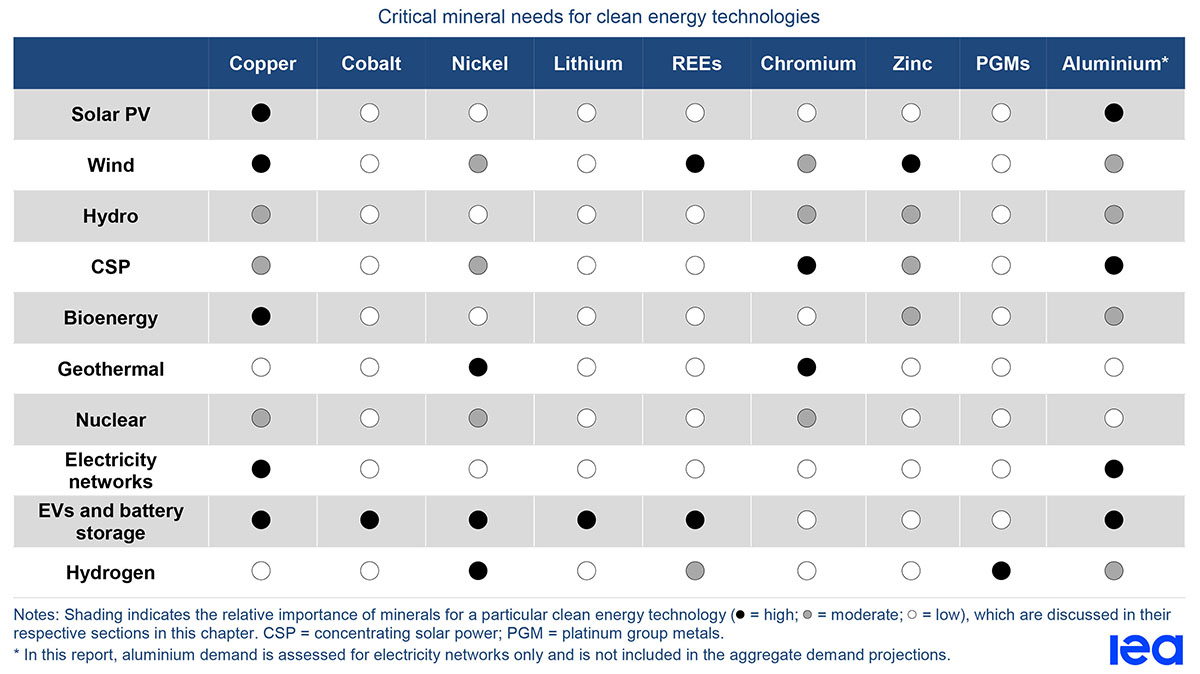Image resolution: width=1200 pixels, height=674 pixels.
Task: Click the black Zinc dot for Wind
Action: [x=911, y=164]
